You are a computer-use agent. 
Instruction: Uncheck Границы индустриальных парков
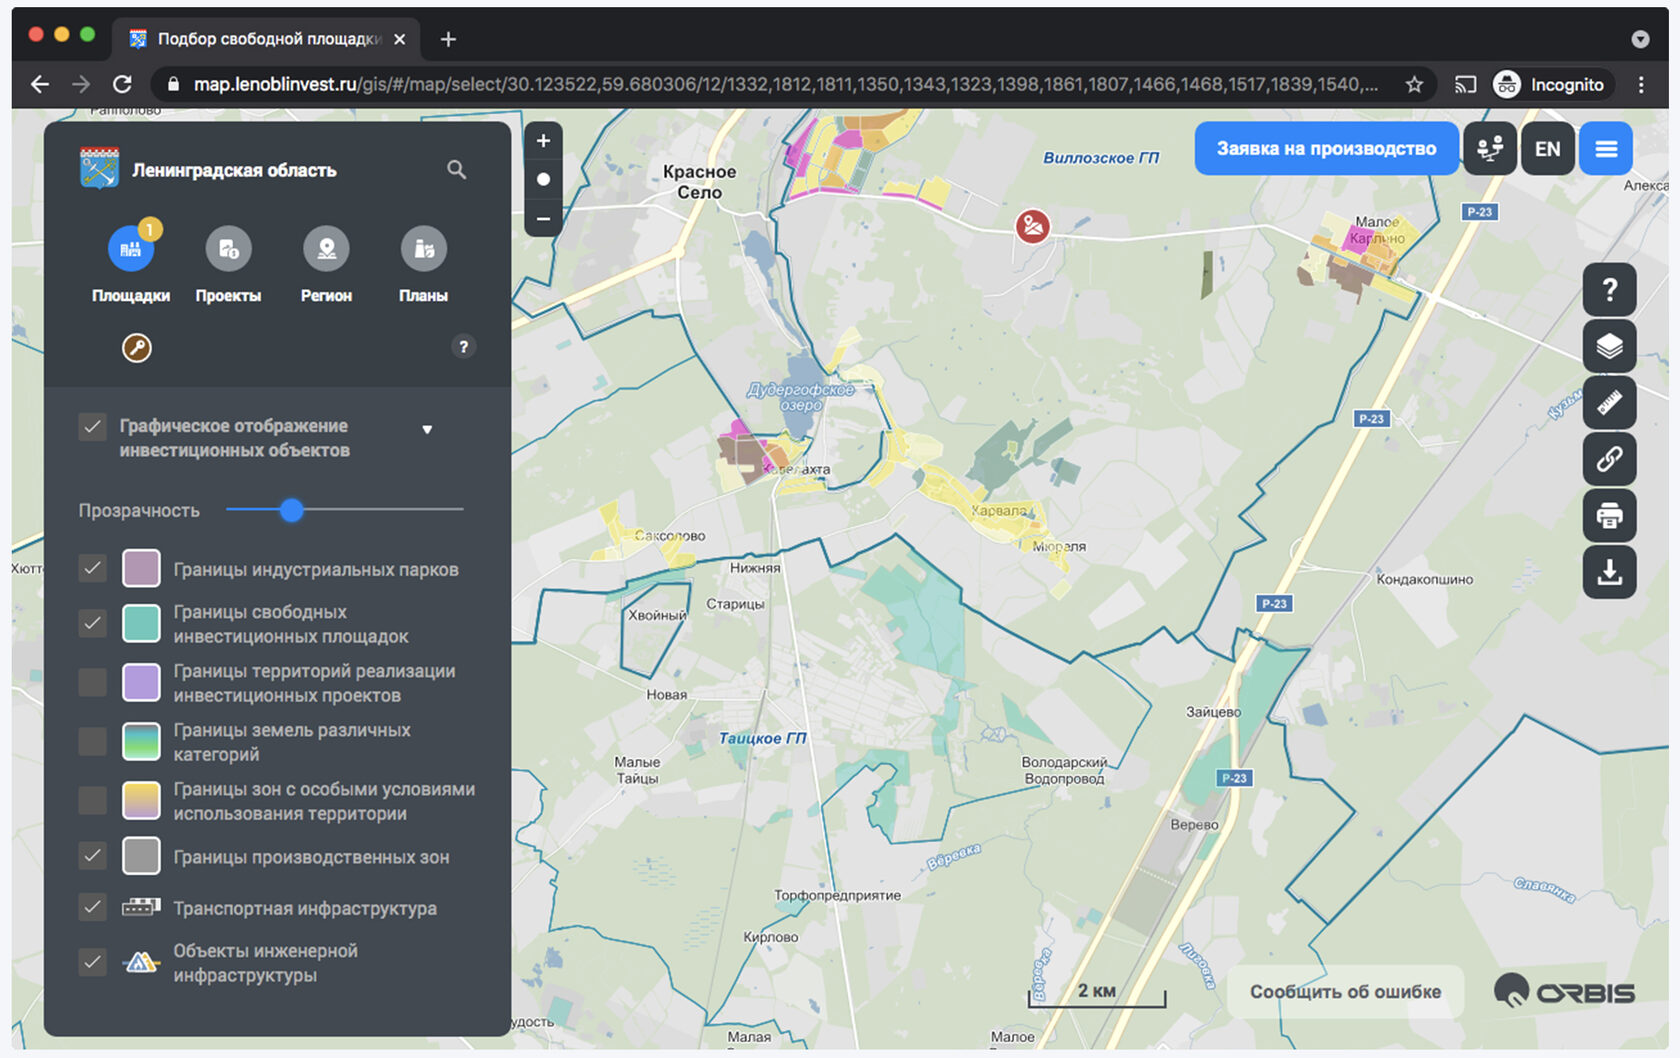tap(92, 569)
